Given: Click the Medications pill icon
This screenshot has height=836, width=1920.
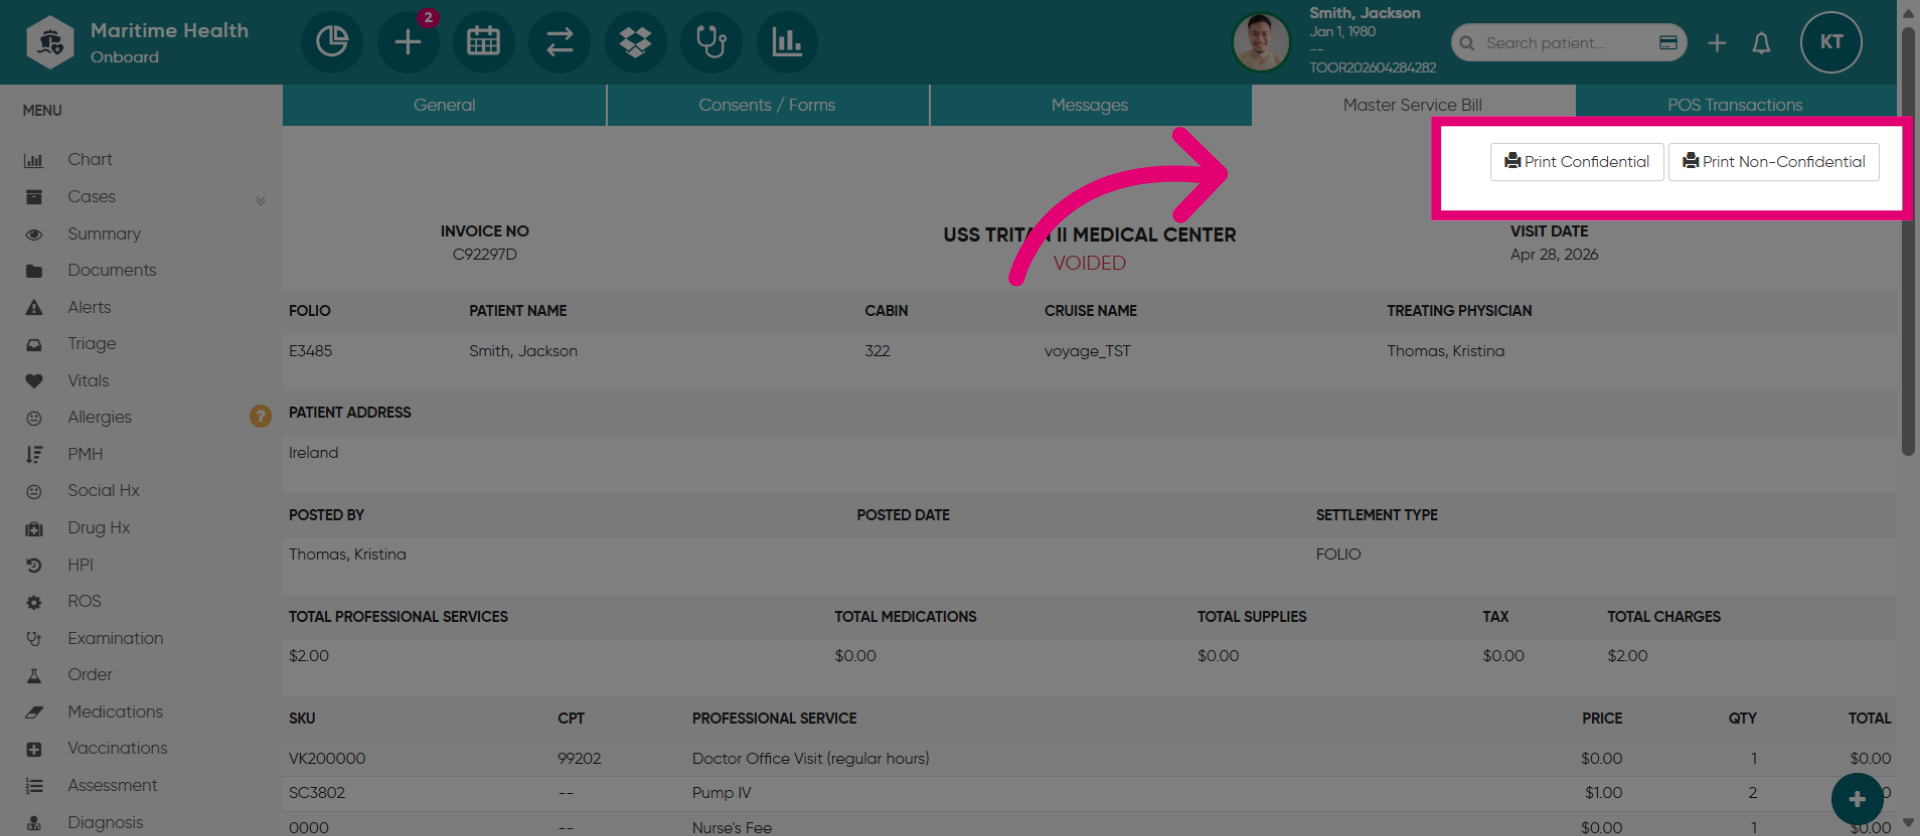Looking at the screenshot, I should click(x=34, y=712).
